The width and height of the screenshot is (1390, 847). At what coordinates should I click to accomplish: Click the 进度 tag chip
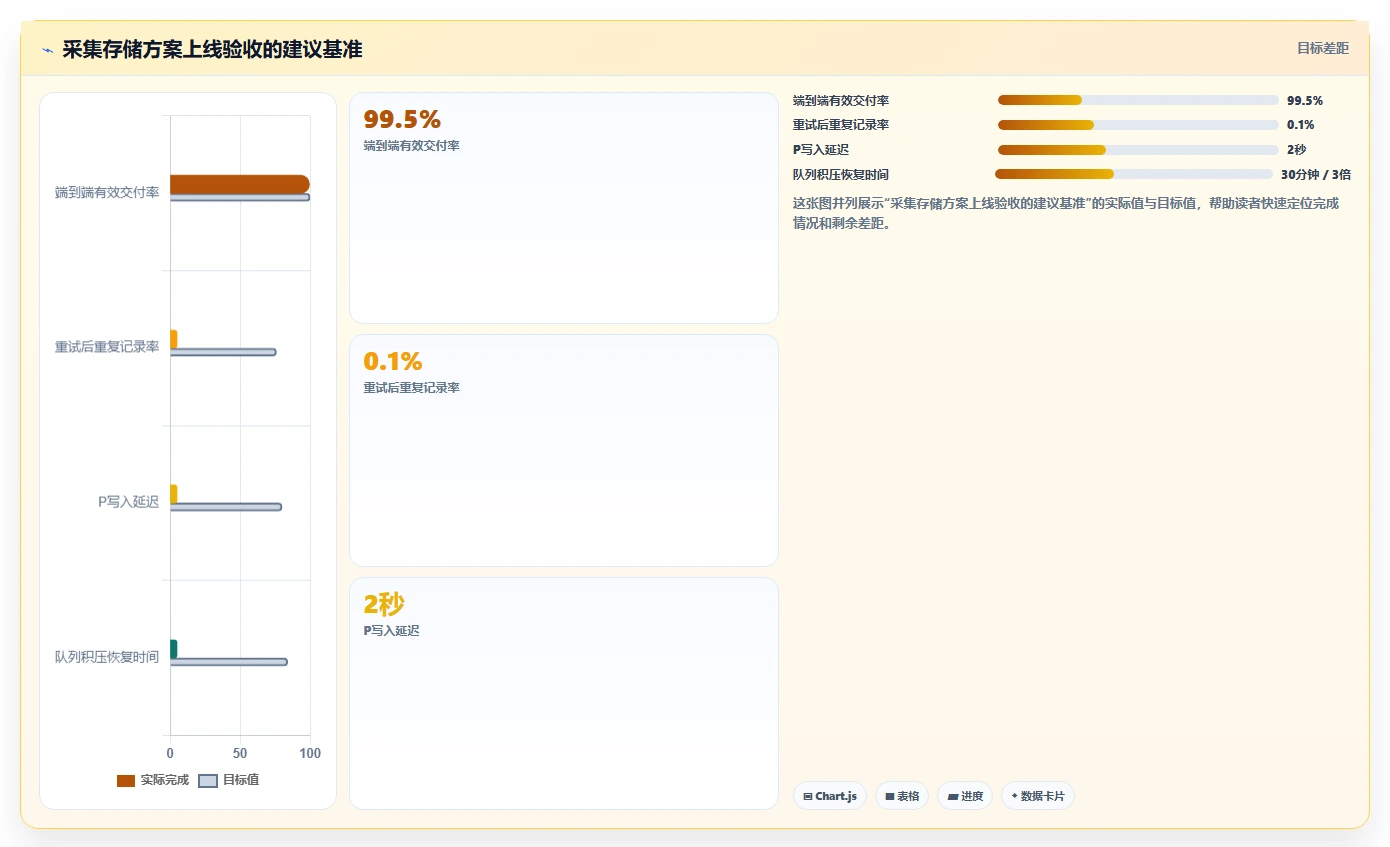point(965,796)
